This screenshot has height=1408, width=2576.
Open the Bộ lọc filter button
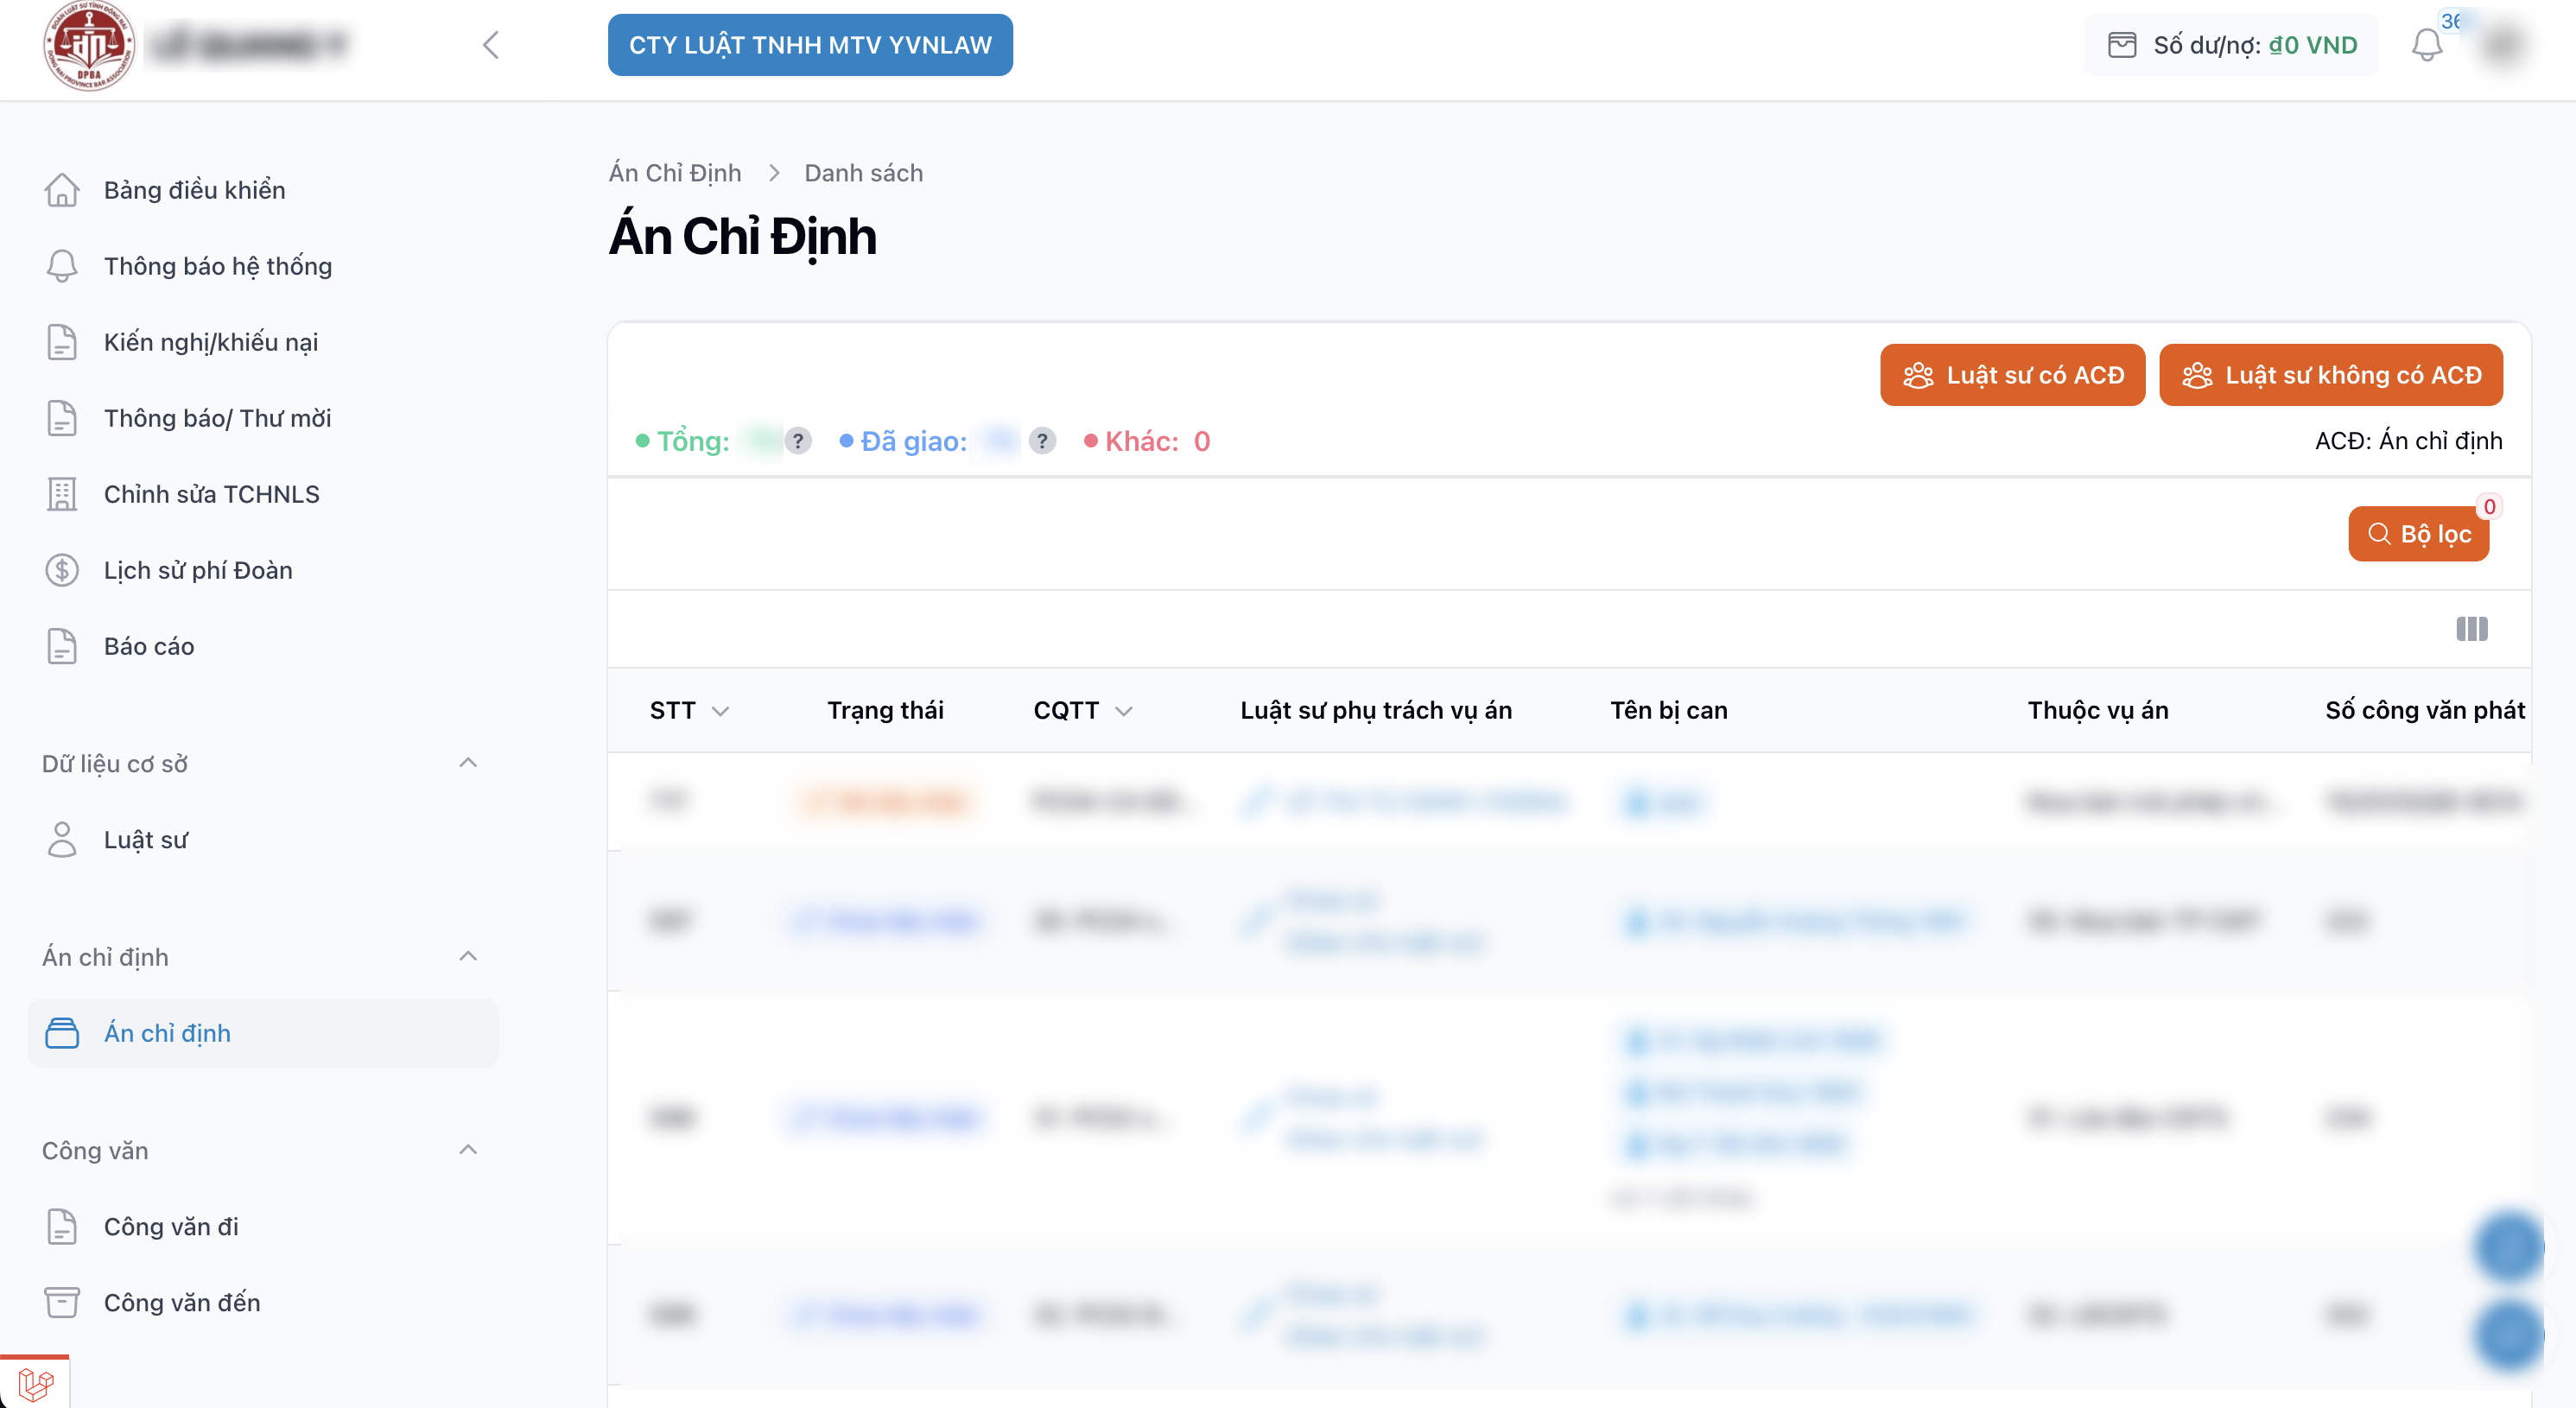[x=2418, y=534]
